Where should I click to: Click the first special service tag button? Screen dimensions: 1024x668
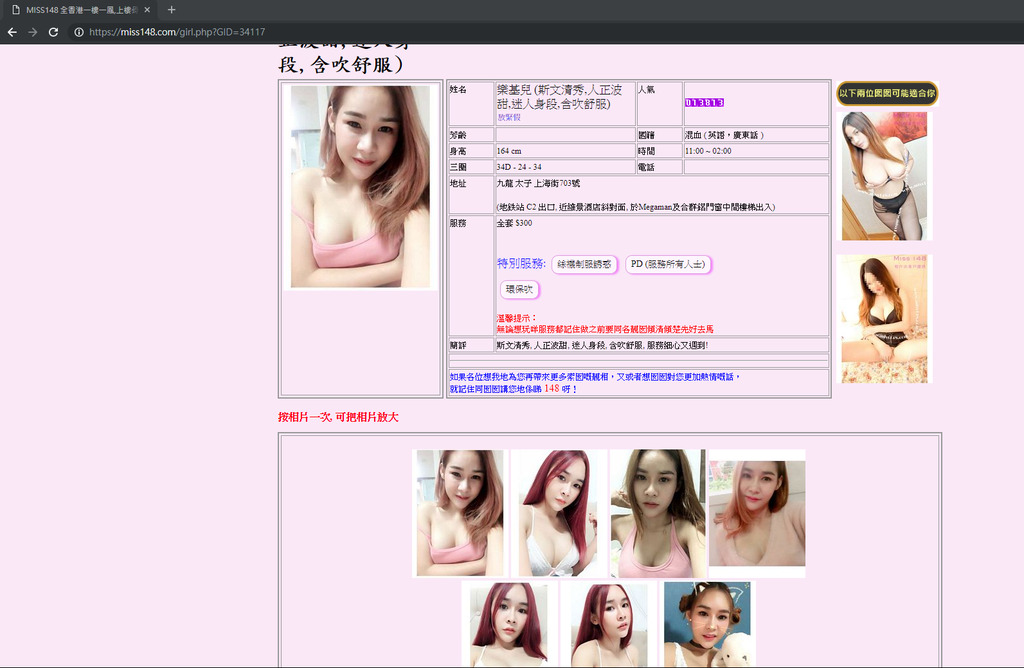(x=584, y=264)
